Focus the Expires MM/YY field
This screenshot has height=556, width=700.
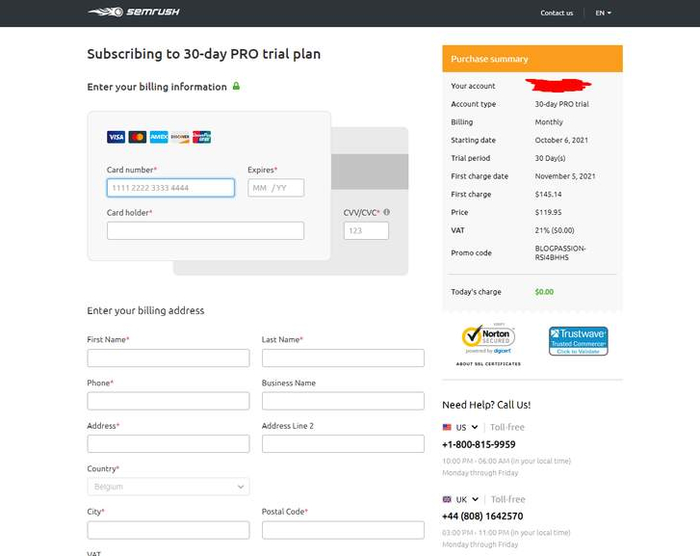(276, 188)
